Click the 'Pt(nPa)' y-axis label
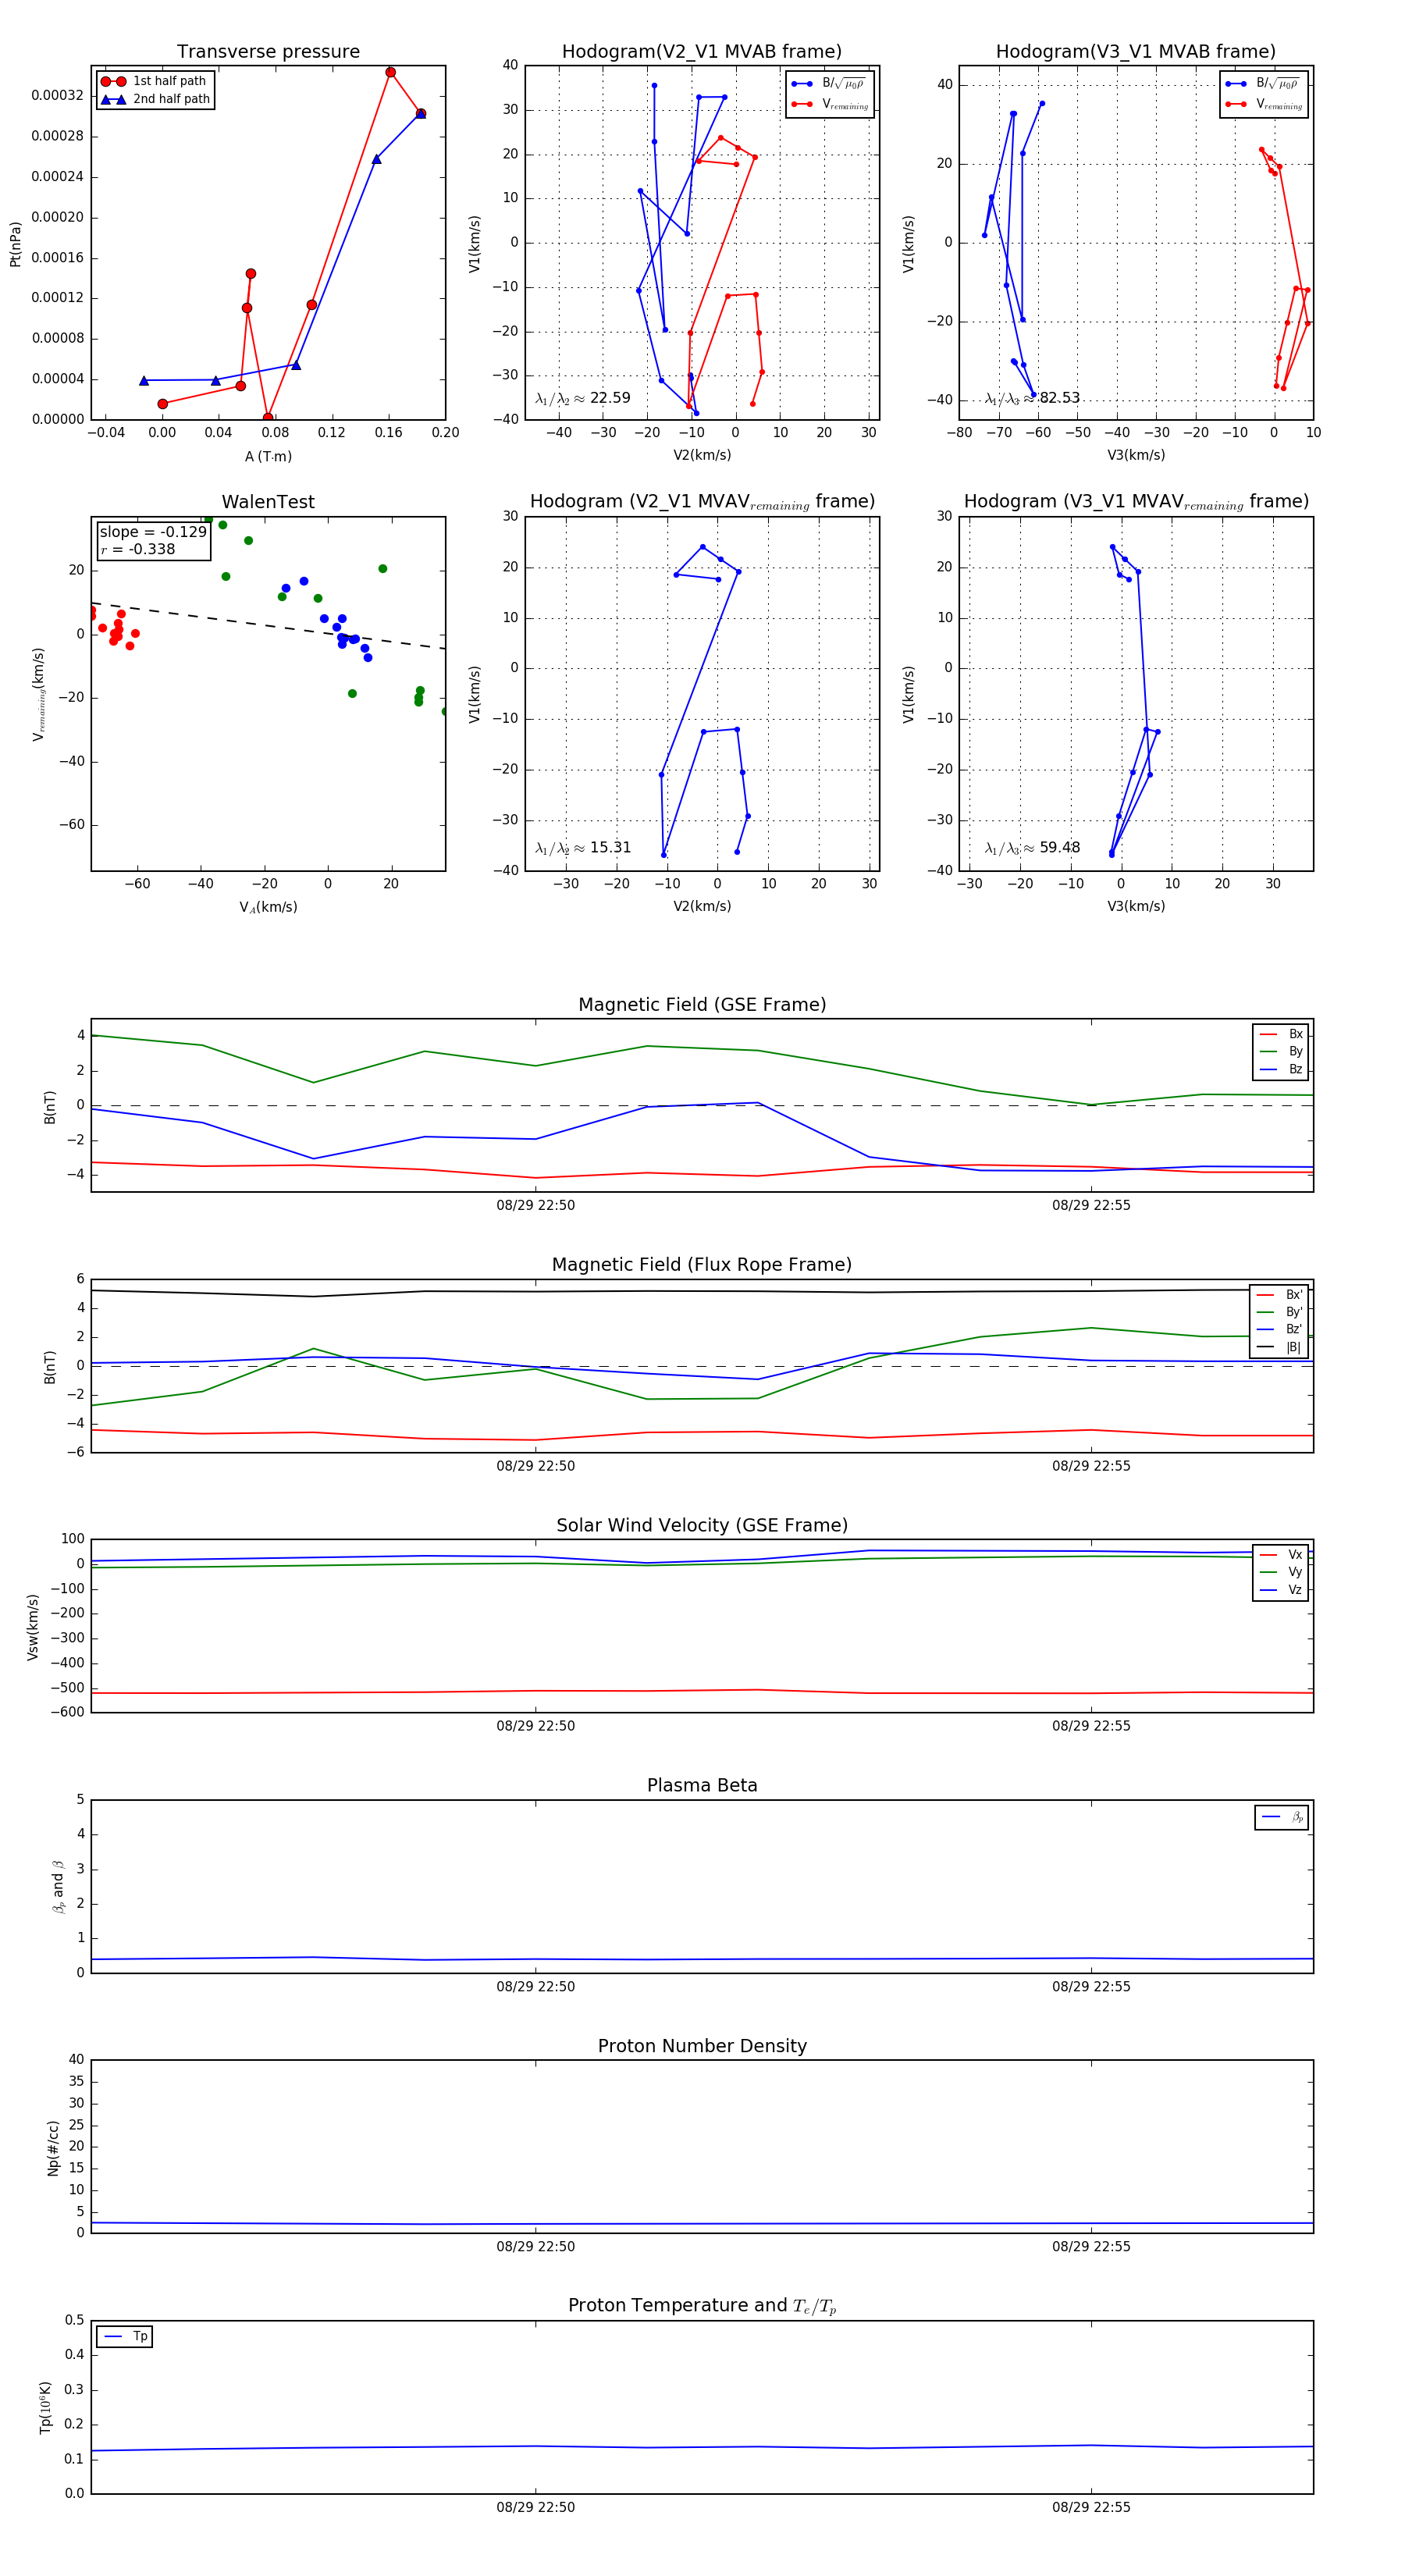The width and height of the screenshot is (1405, 2576). [x=15, y=243]
